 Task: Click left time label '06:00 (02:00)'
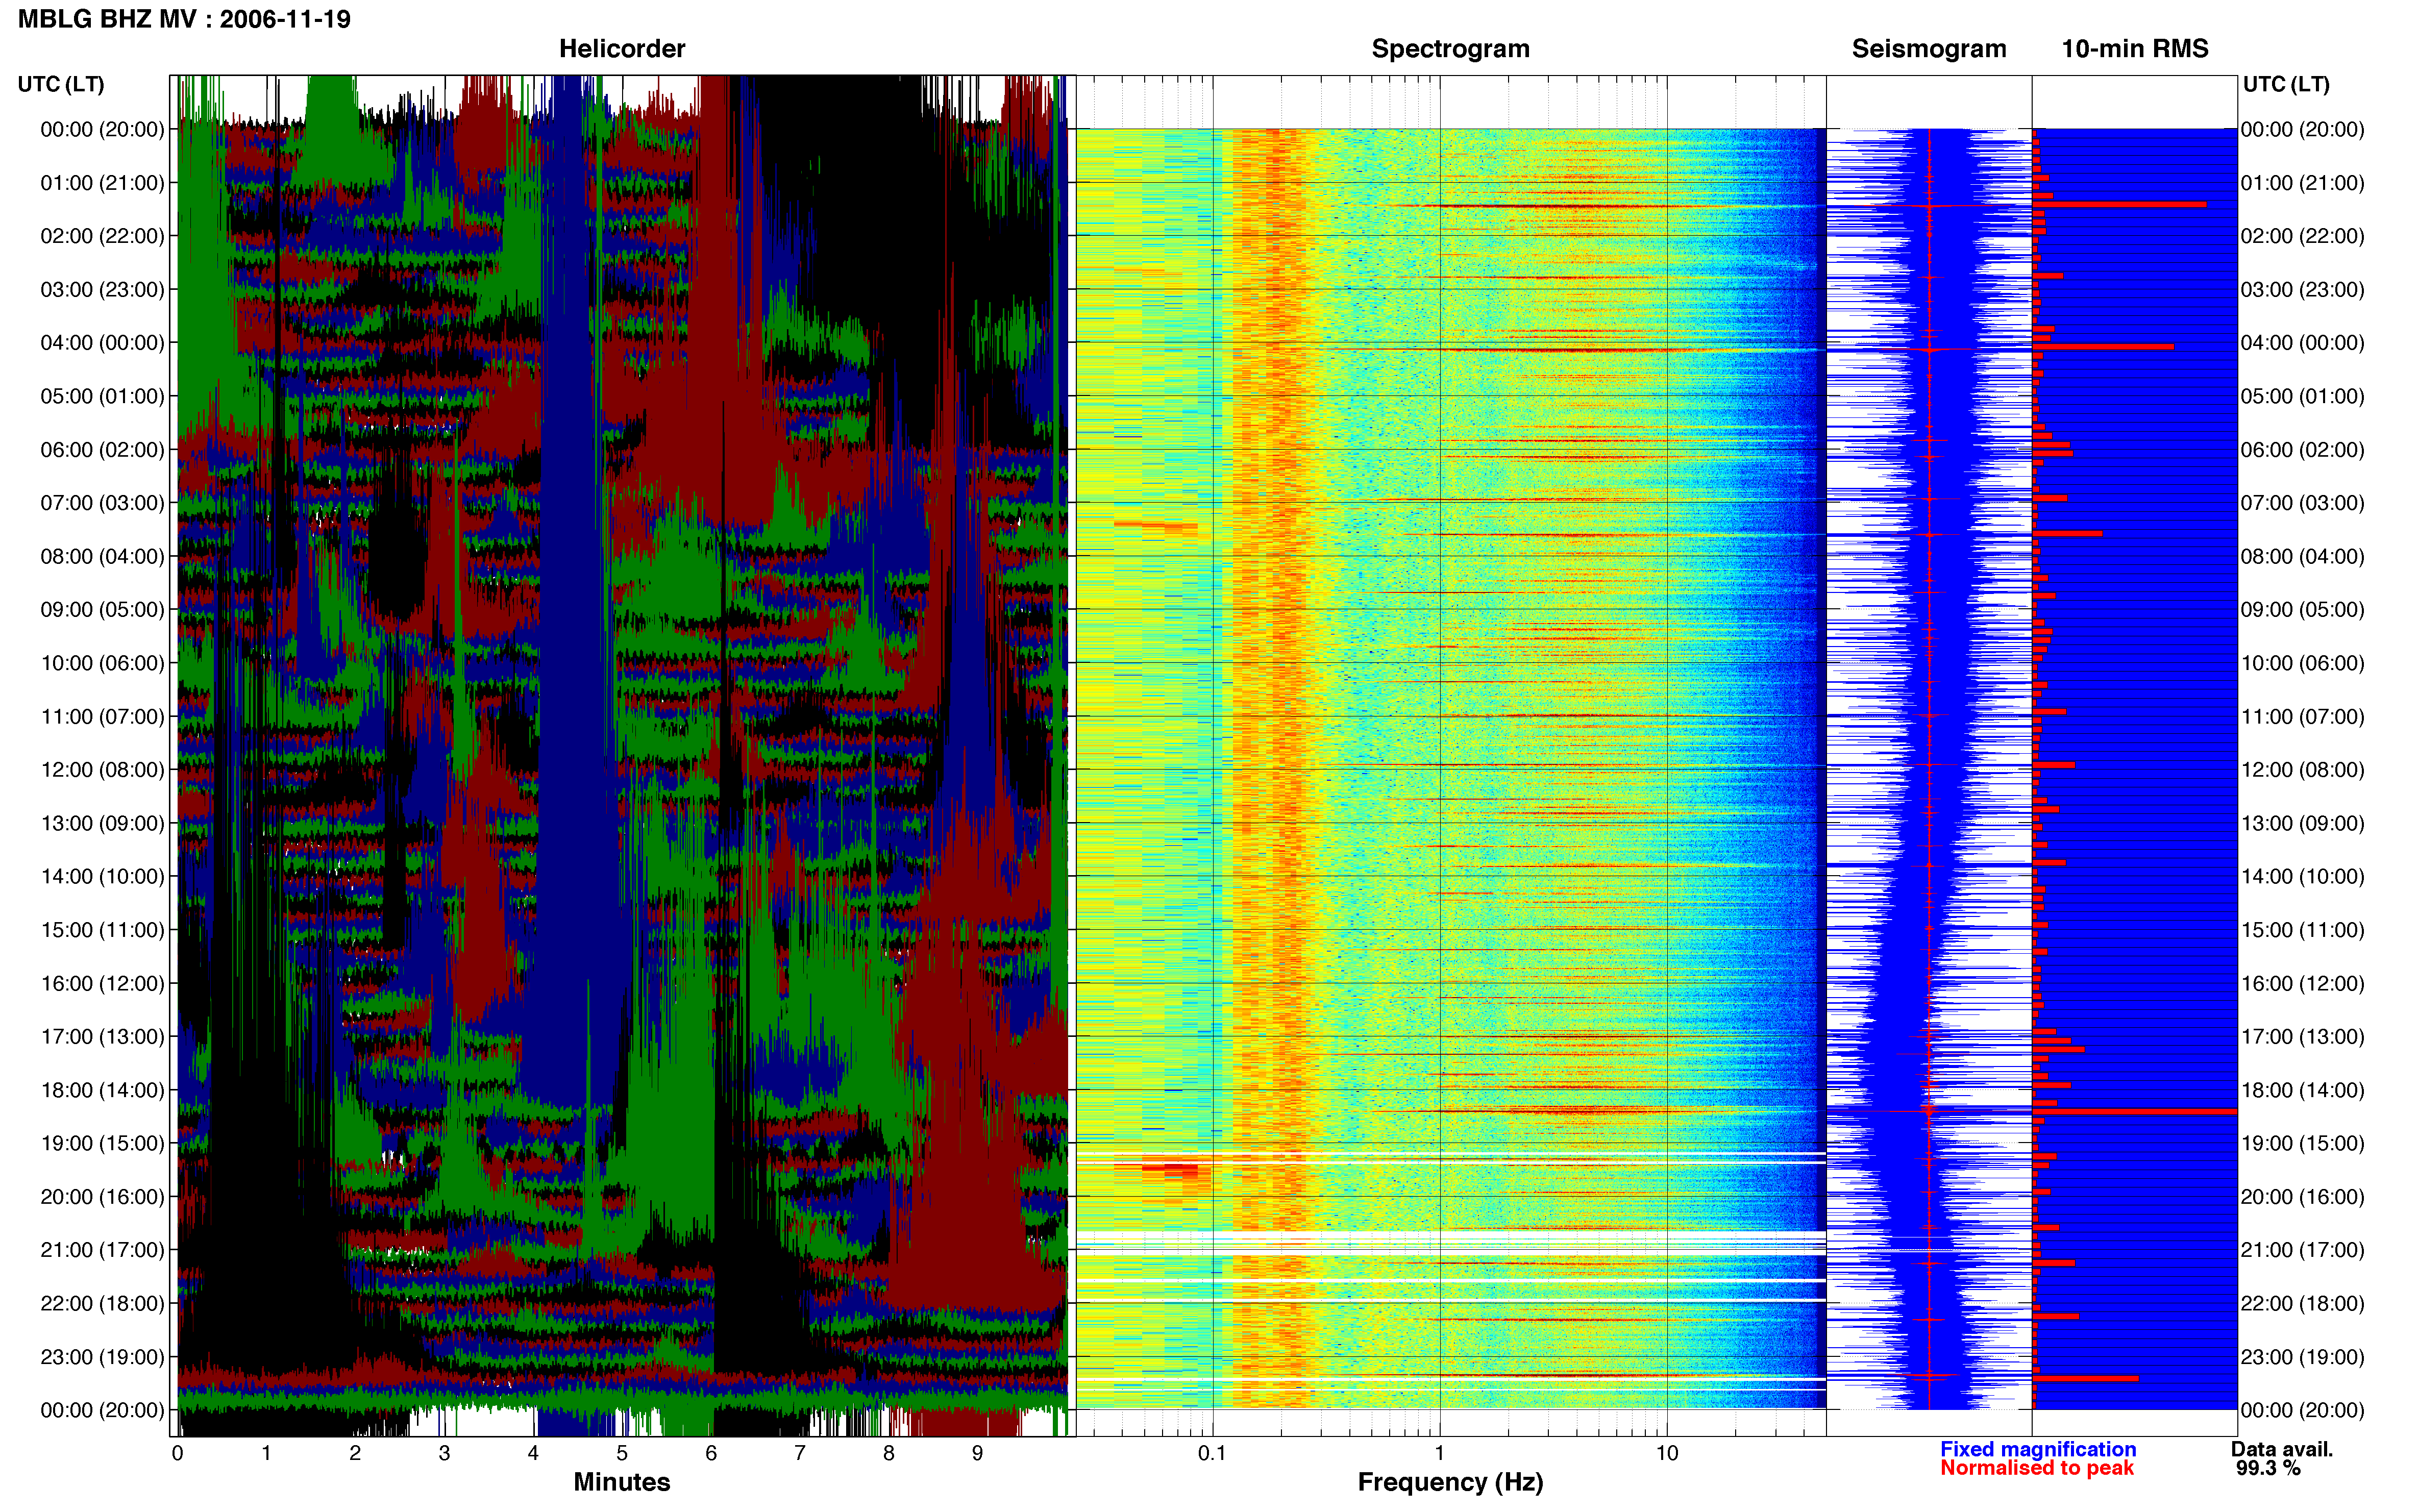[102, 450]
